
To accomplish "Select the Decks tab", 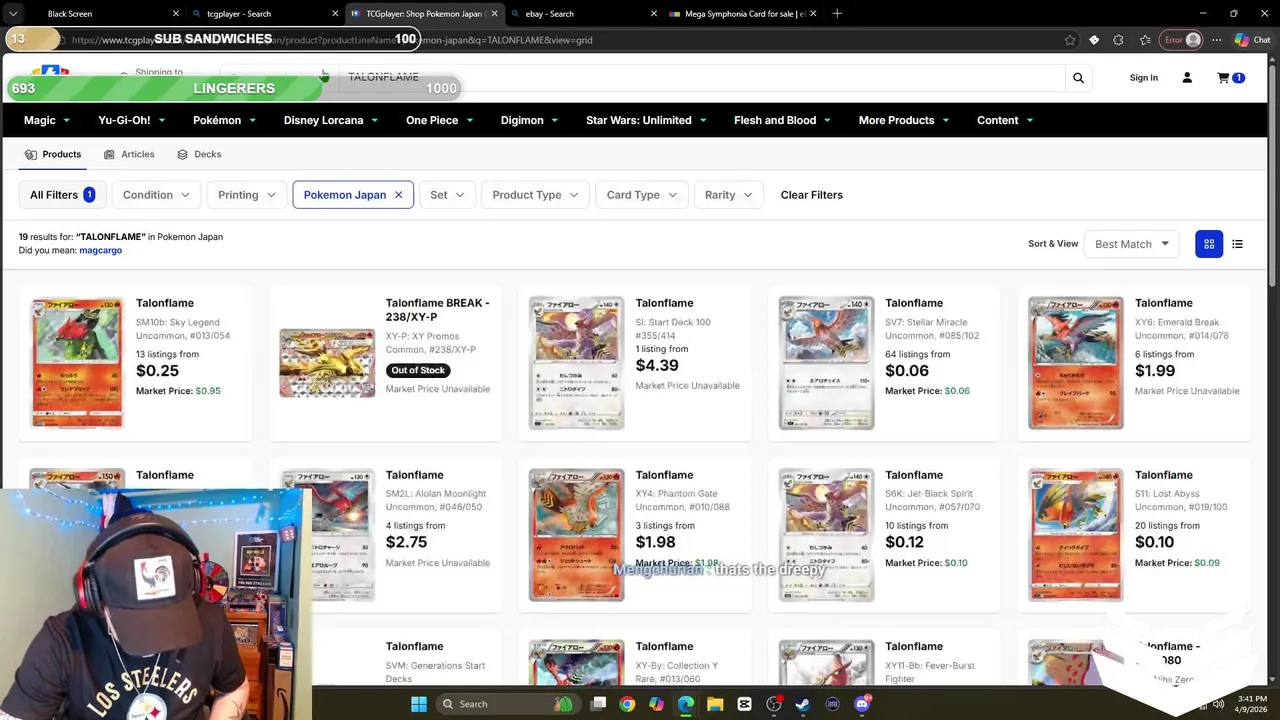I will [x=199, y=154].
